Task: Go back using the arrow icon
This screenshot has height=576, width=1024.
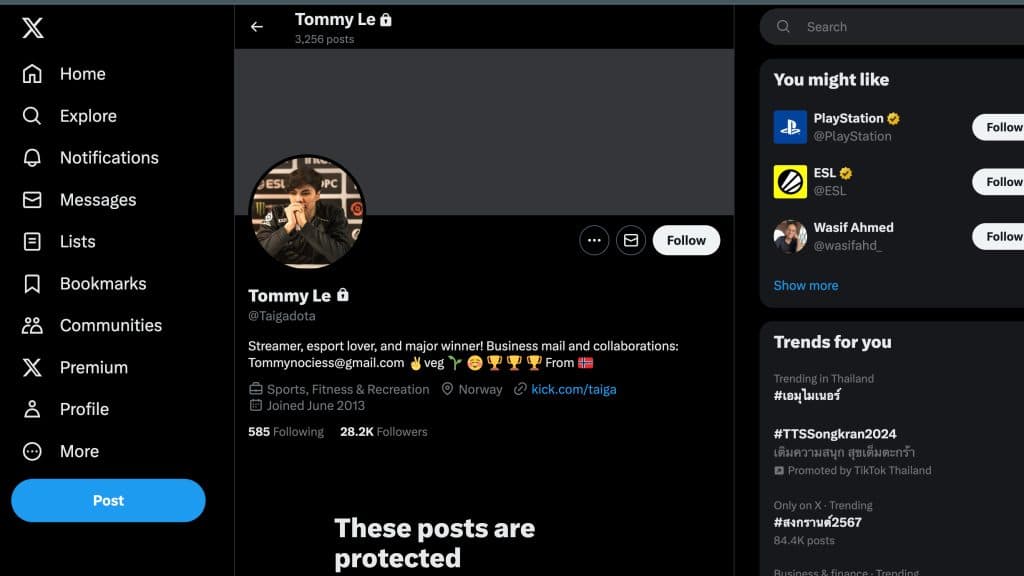Action: (257, 27)
